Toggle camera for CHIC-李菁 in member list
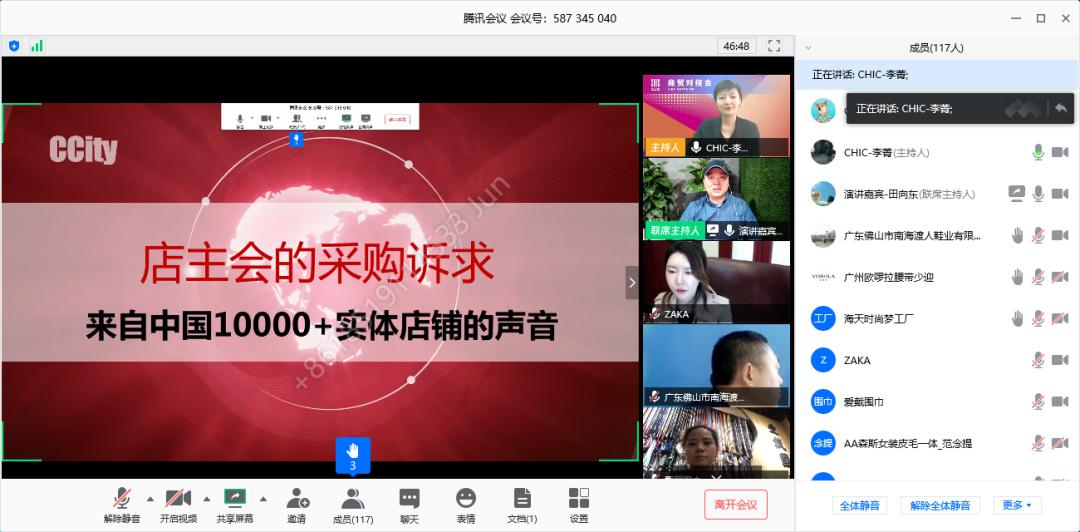 (x=1060, y=152)
